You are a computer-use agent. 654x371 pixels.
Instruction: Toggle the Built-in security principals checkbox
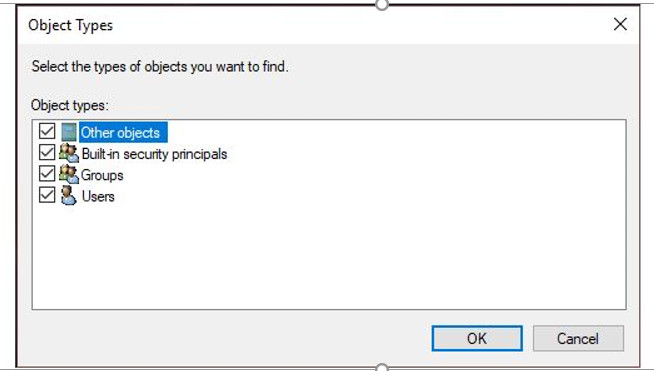click(47, 152)
